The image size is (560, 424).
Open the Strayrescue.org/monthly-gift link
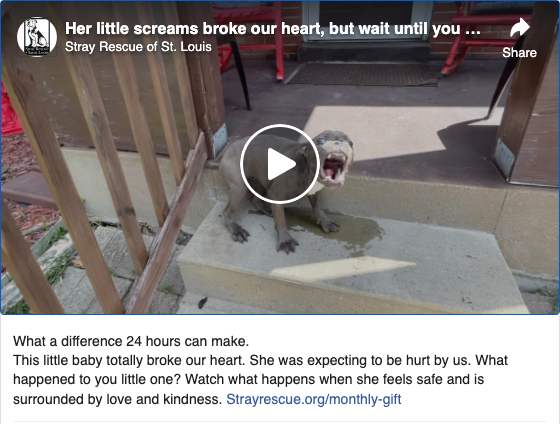[x=314, y=399]
